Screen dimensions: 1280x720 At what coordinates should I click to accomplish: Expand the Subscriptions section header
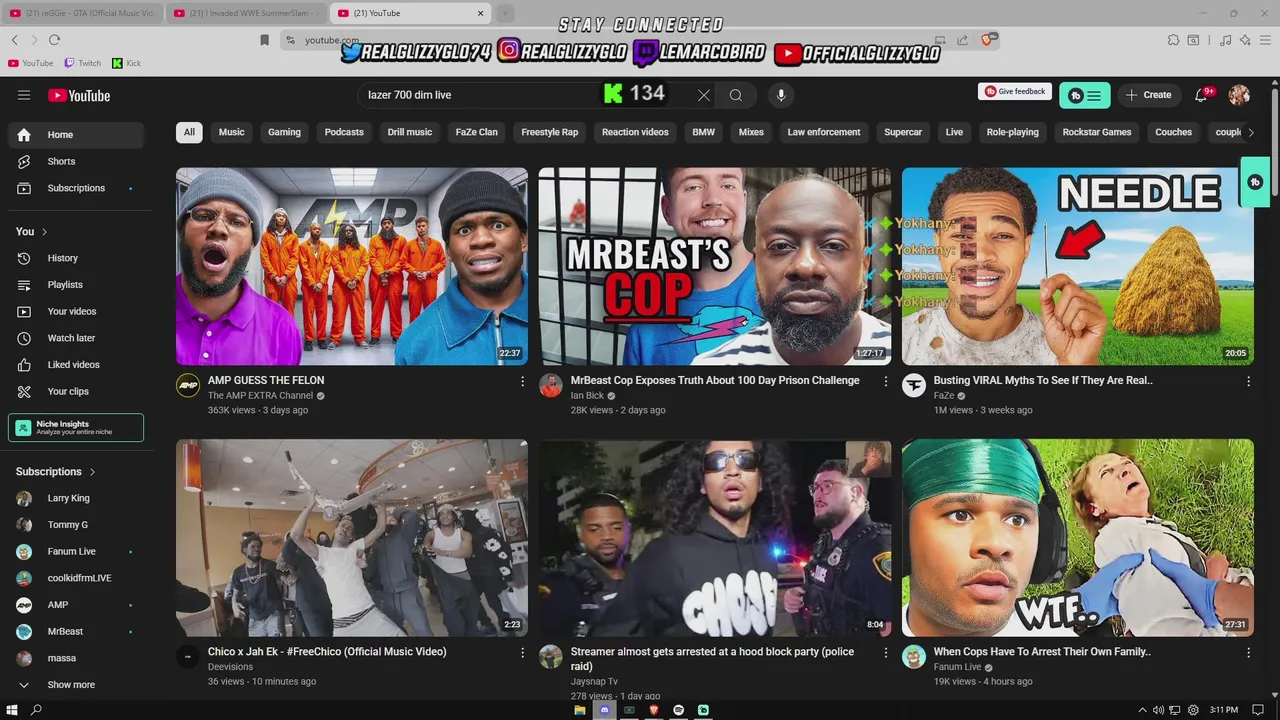(x=56, y=472)
